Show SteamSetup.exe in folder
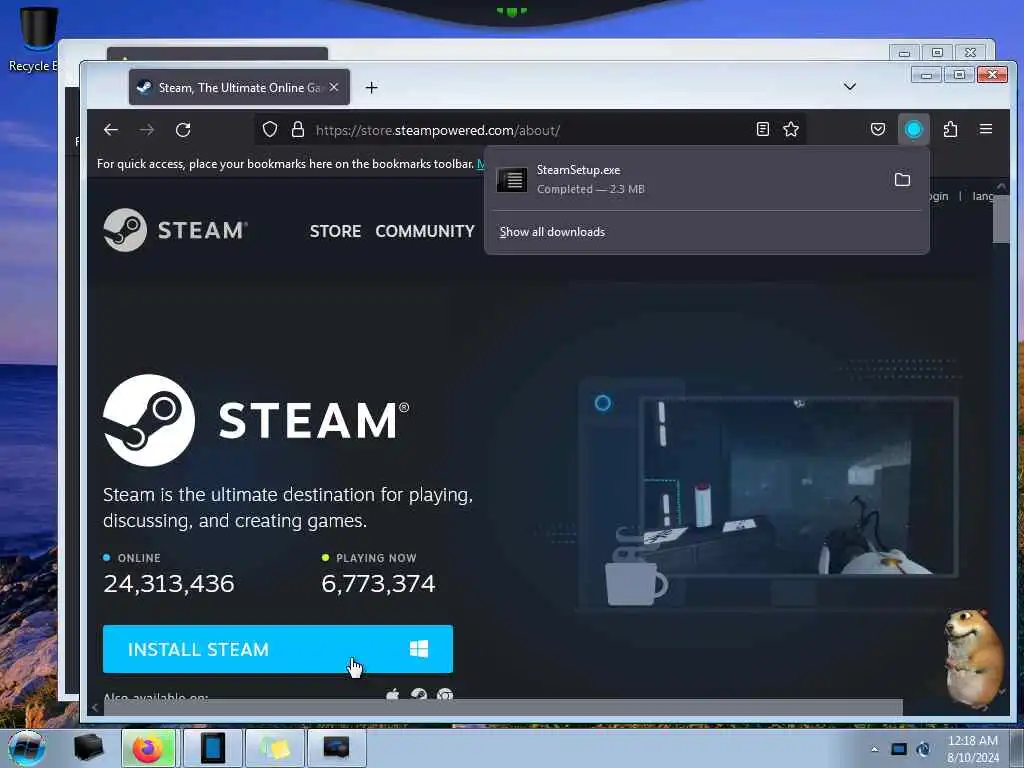The width and height of the screenshot is (1024, 768). point(902,179)
